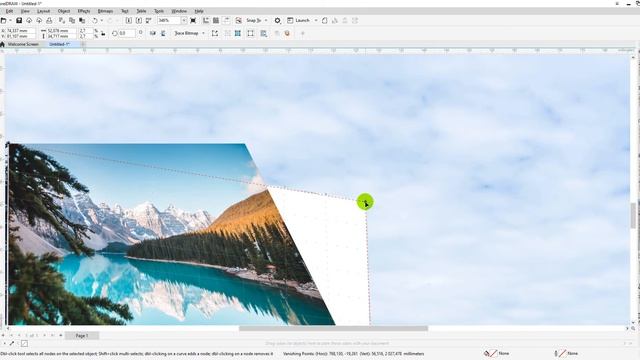Toggle Lock ratio padlock icon
640x360 pixels.
point(103,33)
